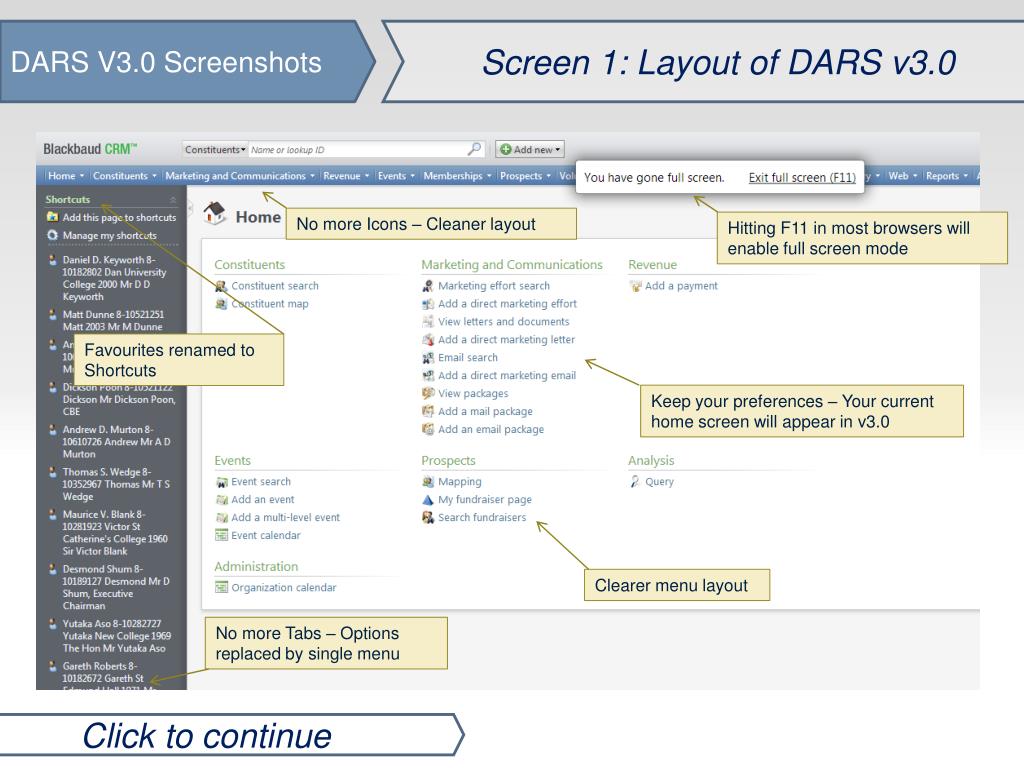
Task: Open Andrew D. Murton shortcut entry
Action: pyautogui.click(x=116, y=442)
